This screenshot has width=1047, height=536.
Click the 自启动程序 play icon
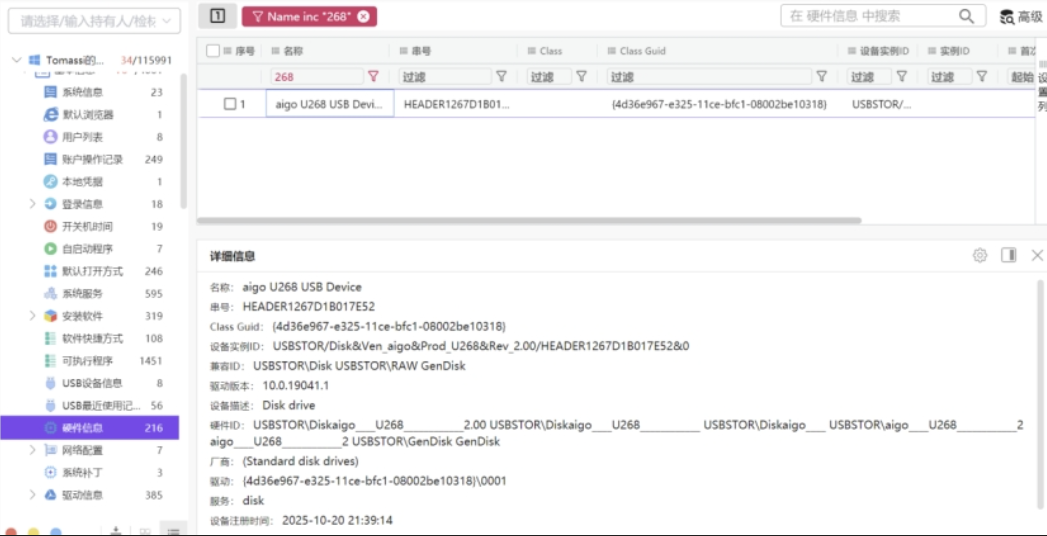pos(50,249)
